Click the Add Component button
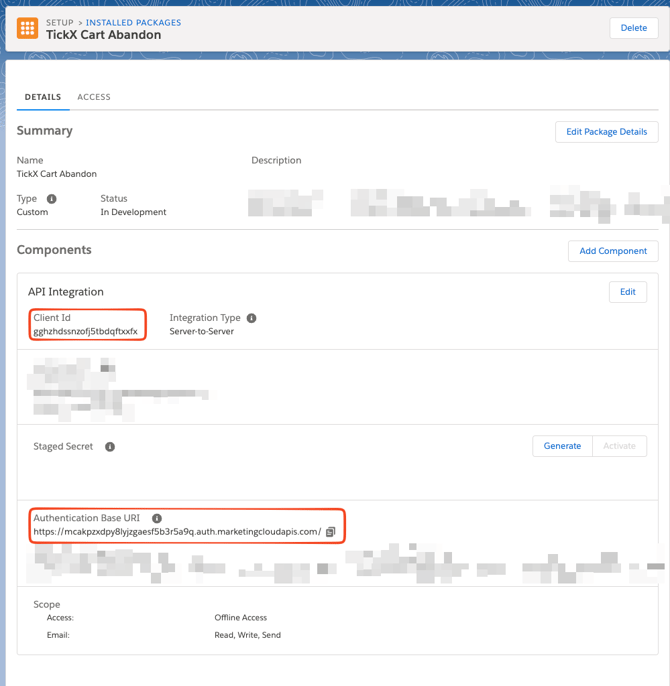Viewport: 670px width, 686px height. (x=613, y=251)
